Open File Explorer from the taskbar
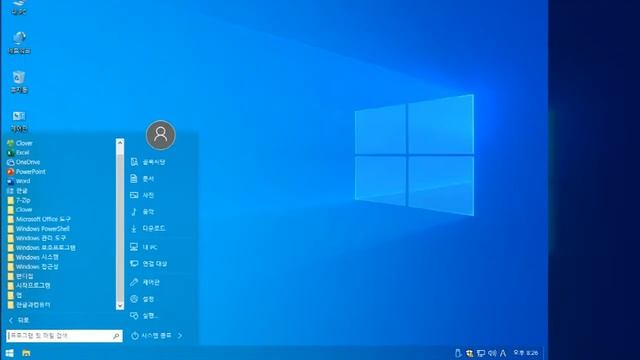 (26, 353)
